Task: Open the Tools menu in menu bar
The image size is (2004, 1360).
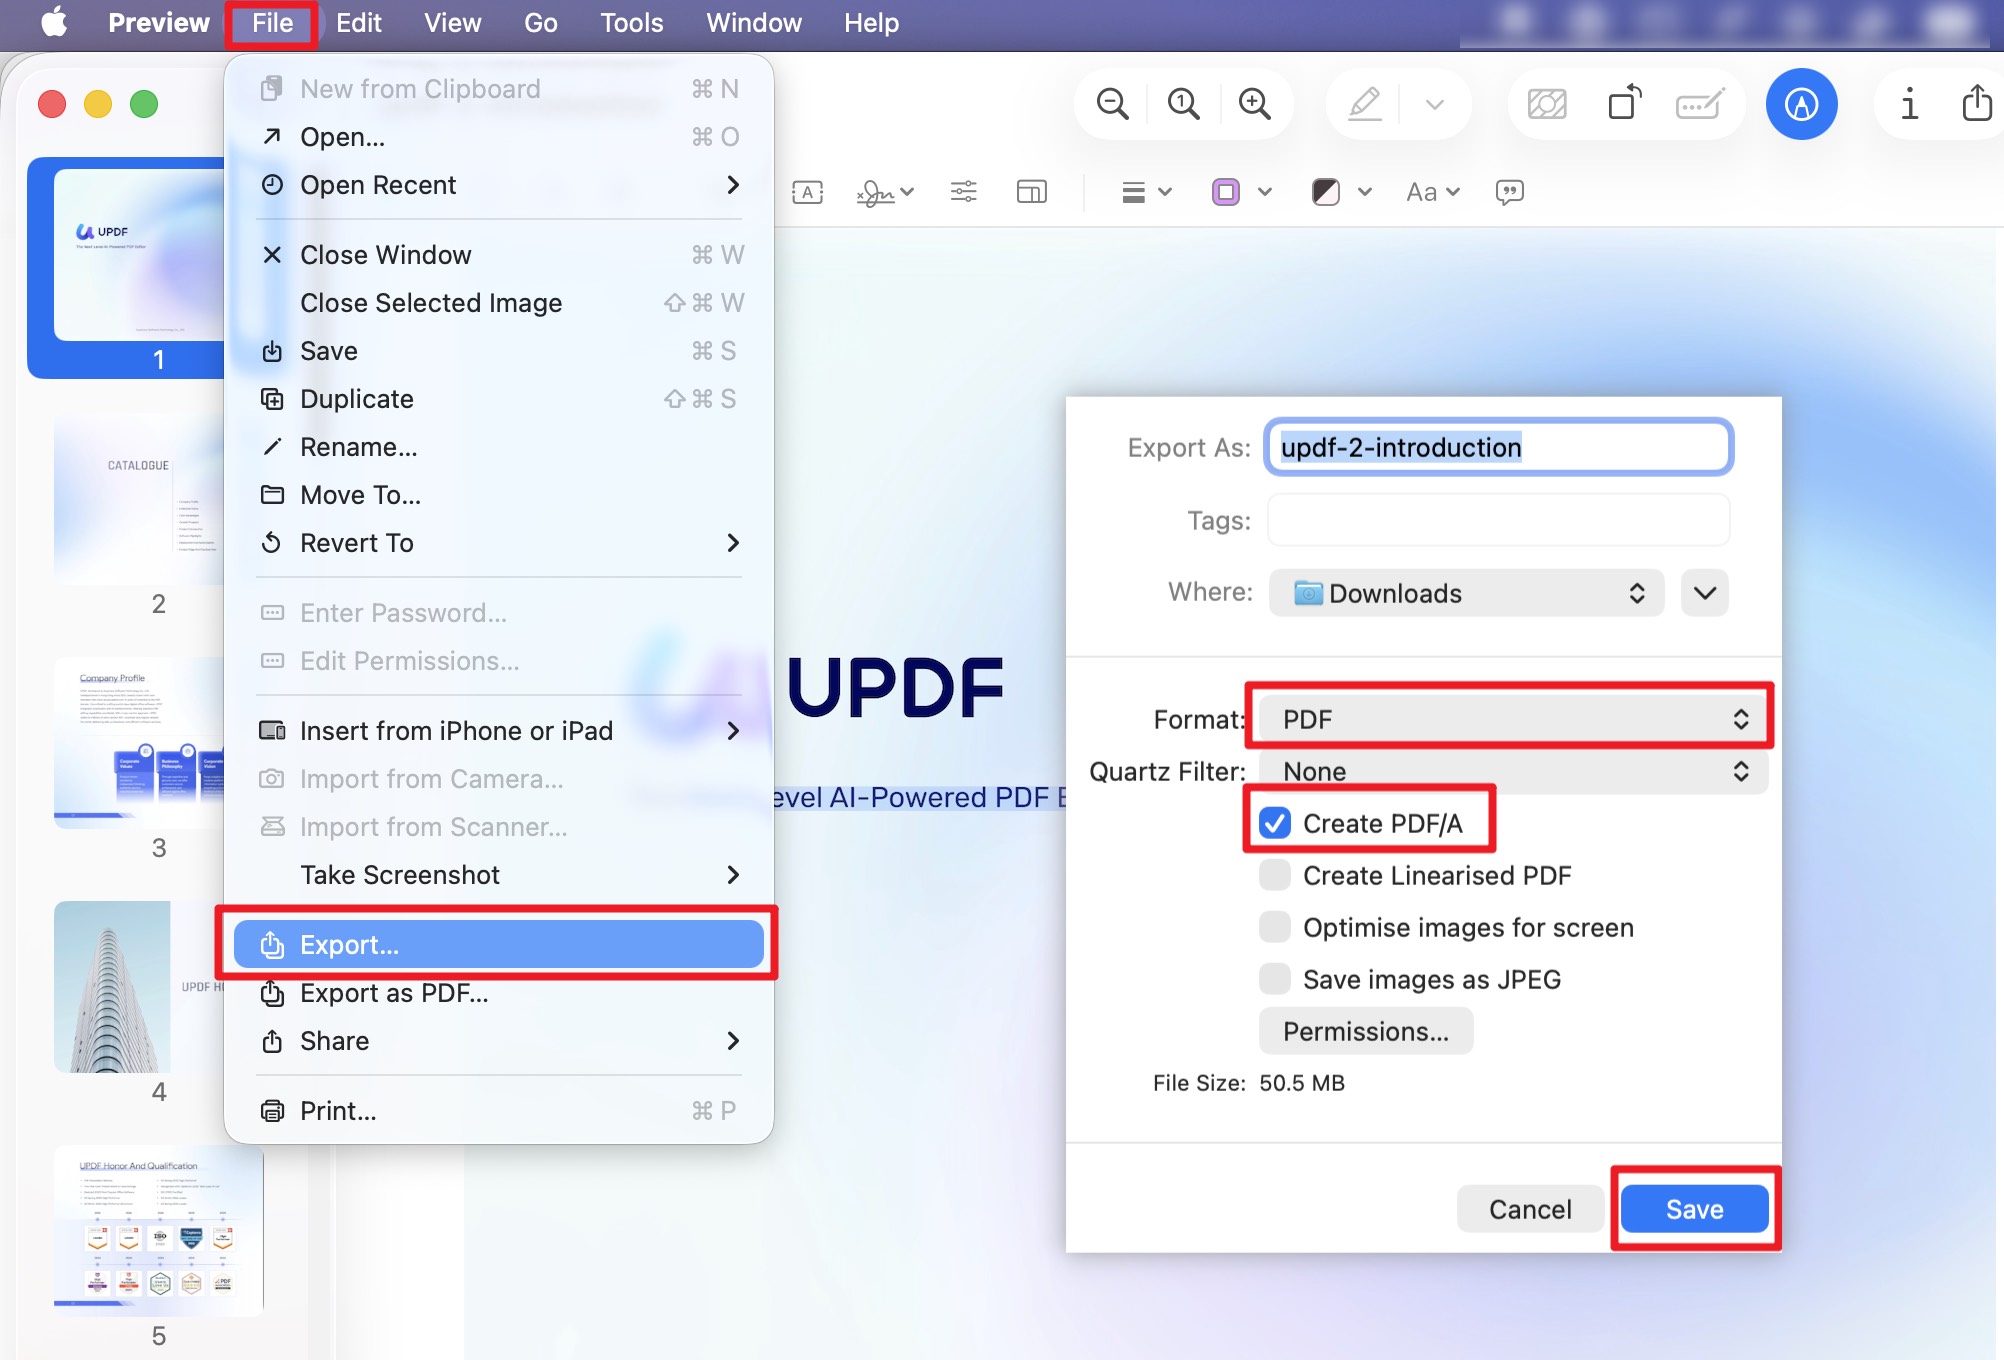Action: click(x=631, y=23)
